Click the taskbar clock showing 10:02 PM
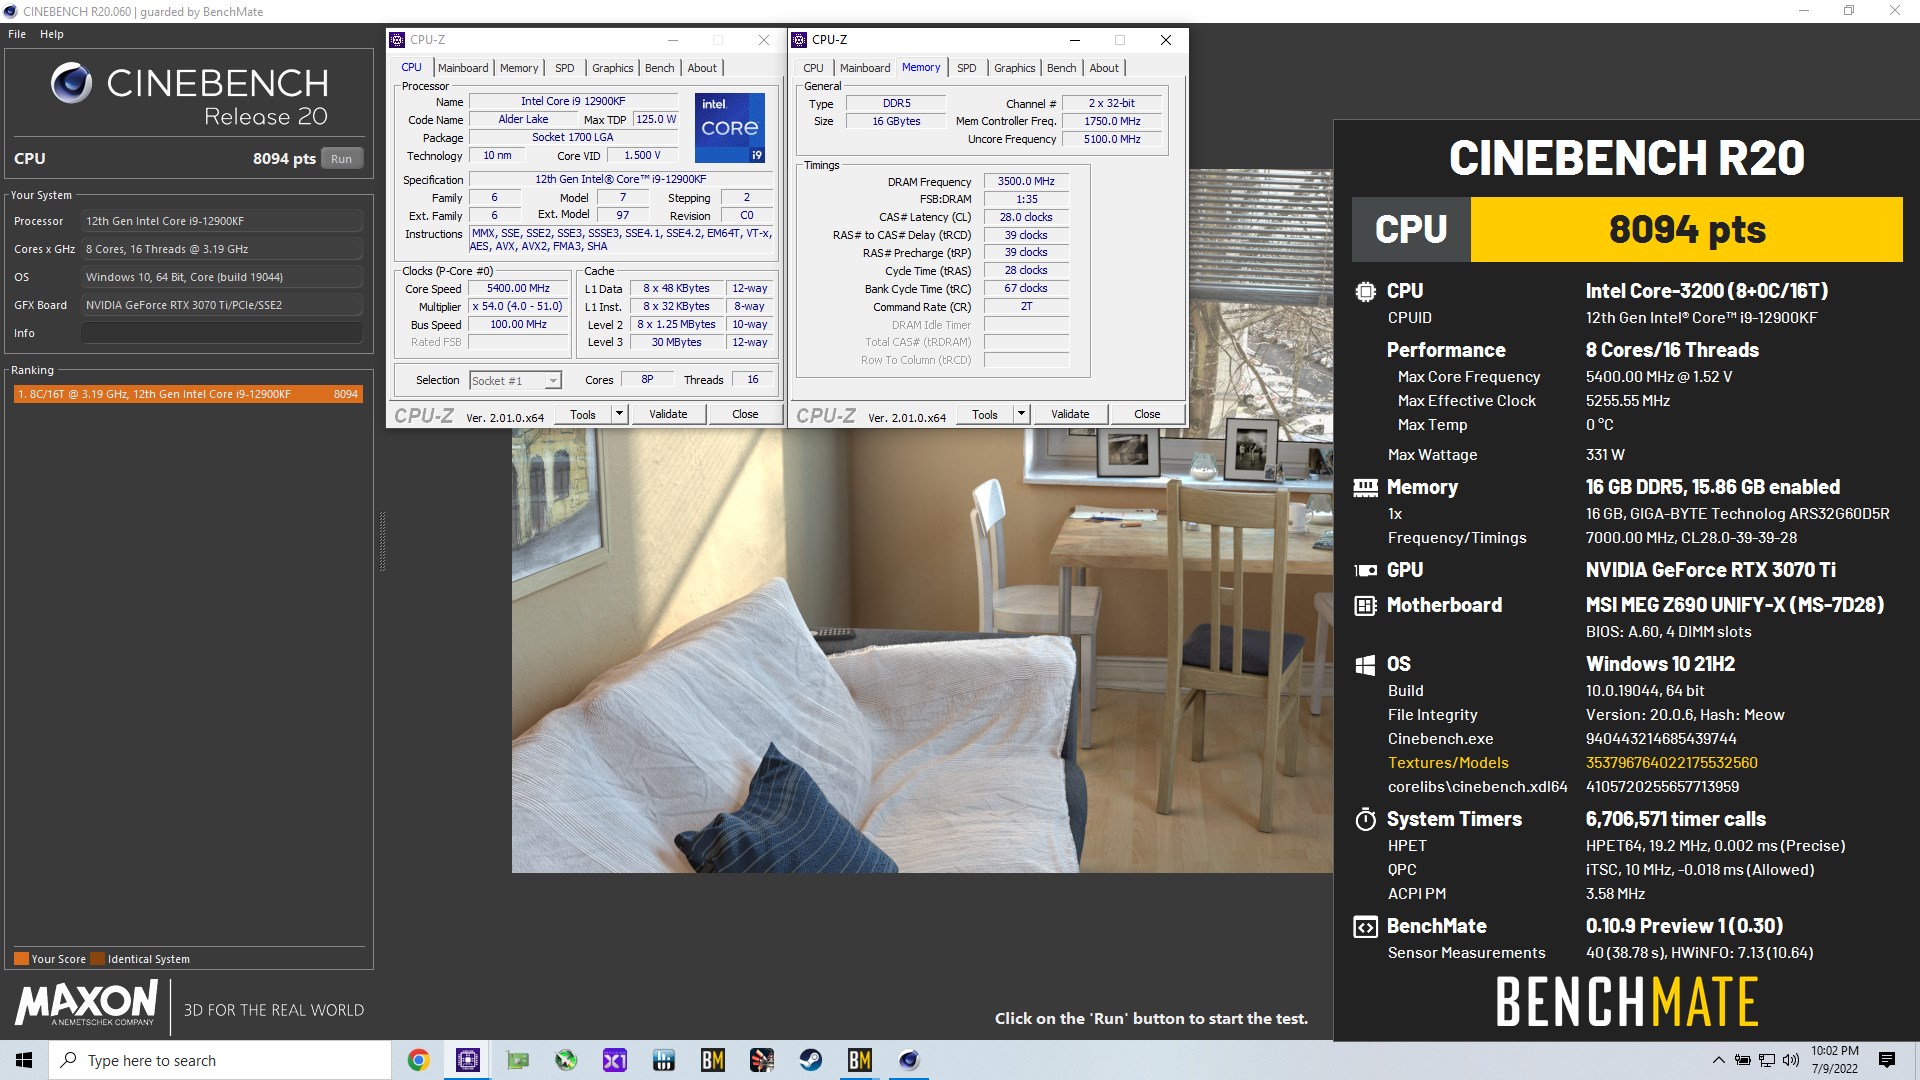This screenshot has width=1920, height=1080. [x=1834, y=1060]
